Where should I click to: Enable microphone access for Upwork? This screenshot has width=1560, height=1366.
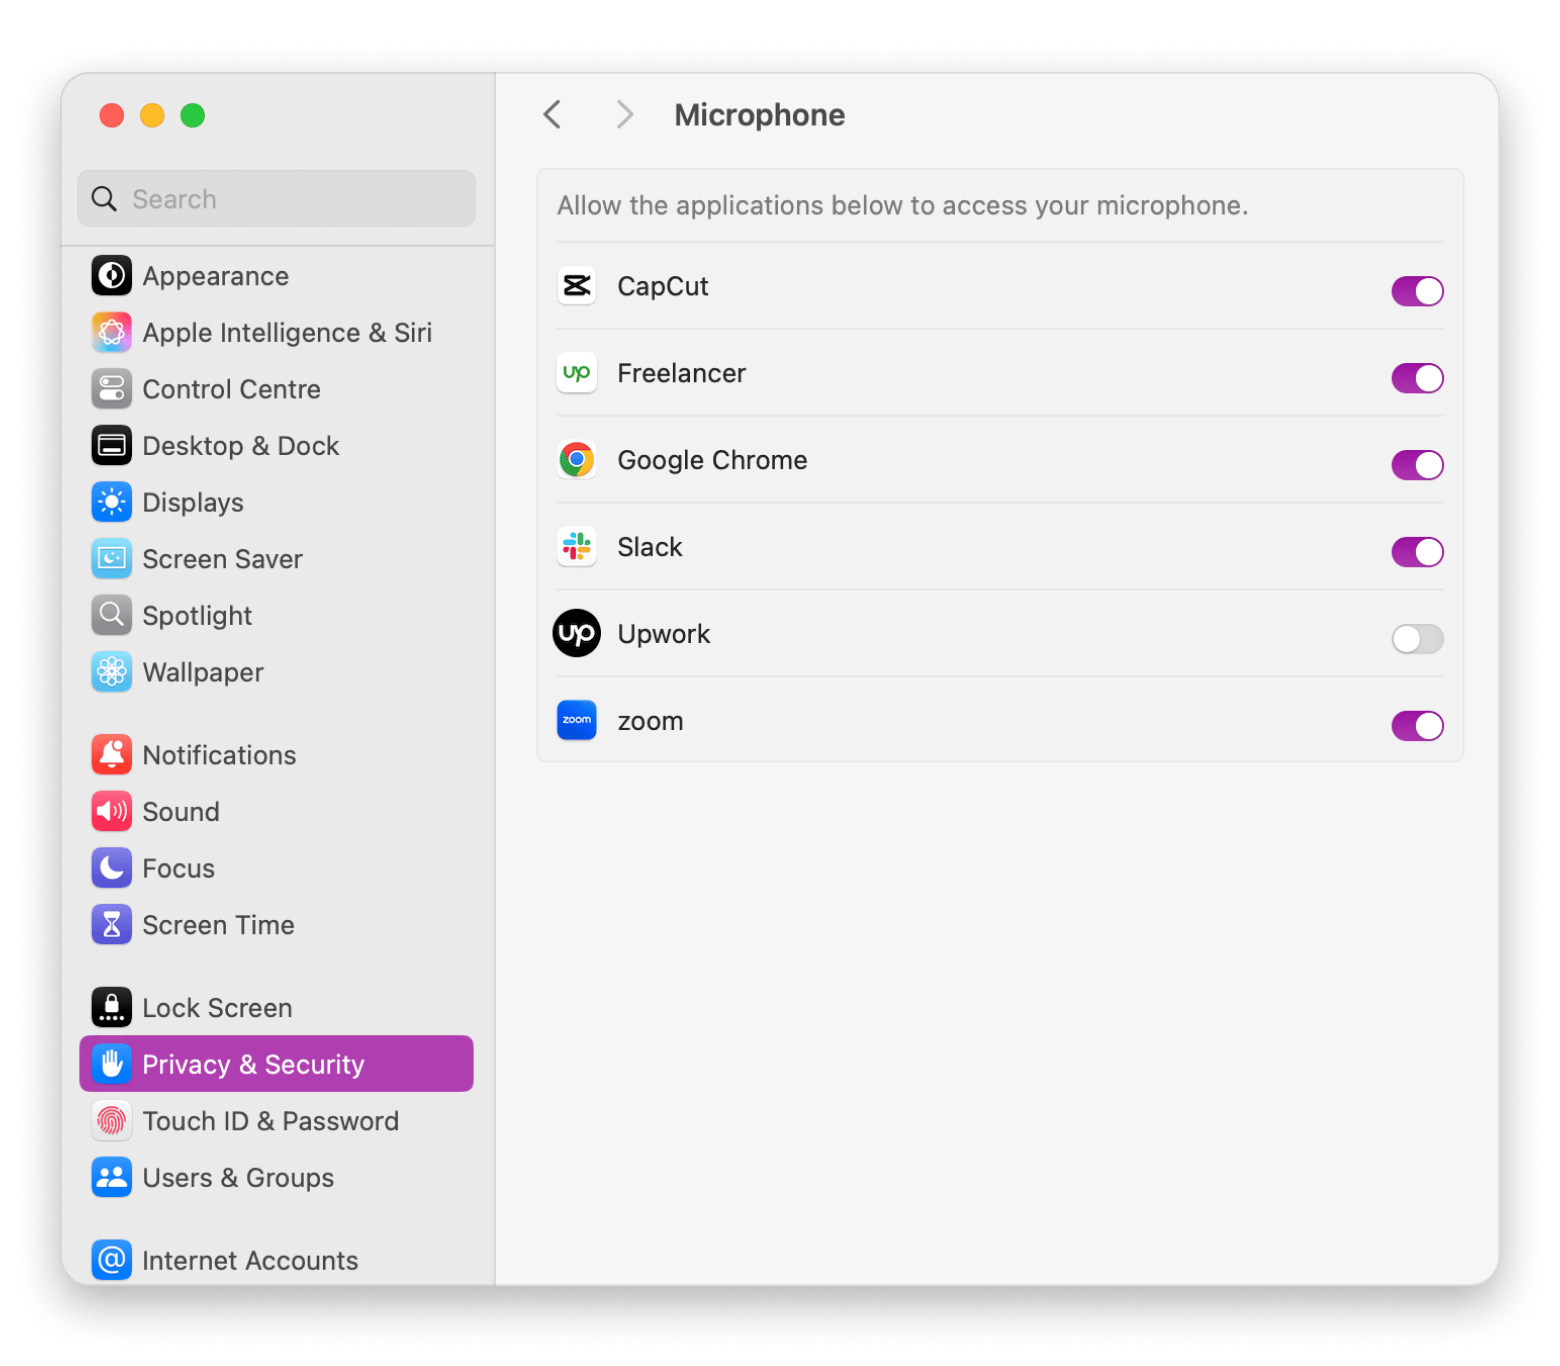[x=1417, y=639]
